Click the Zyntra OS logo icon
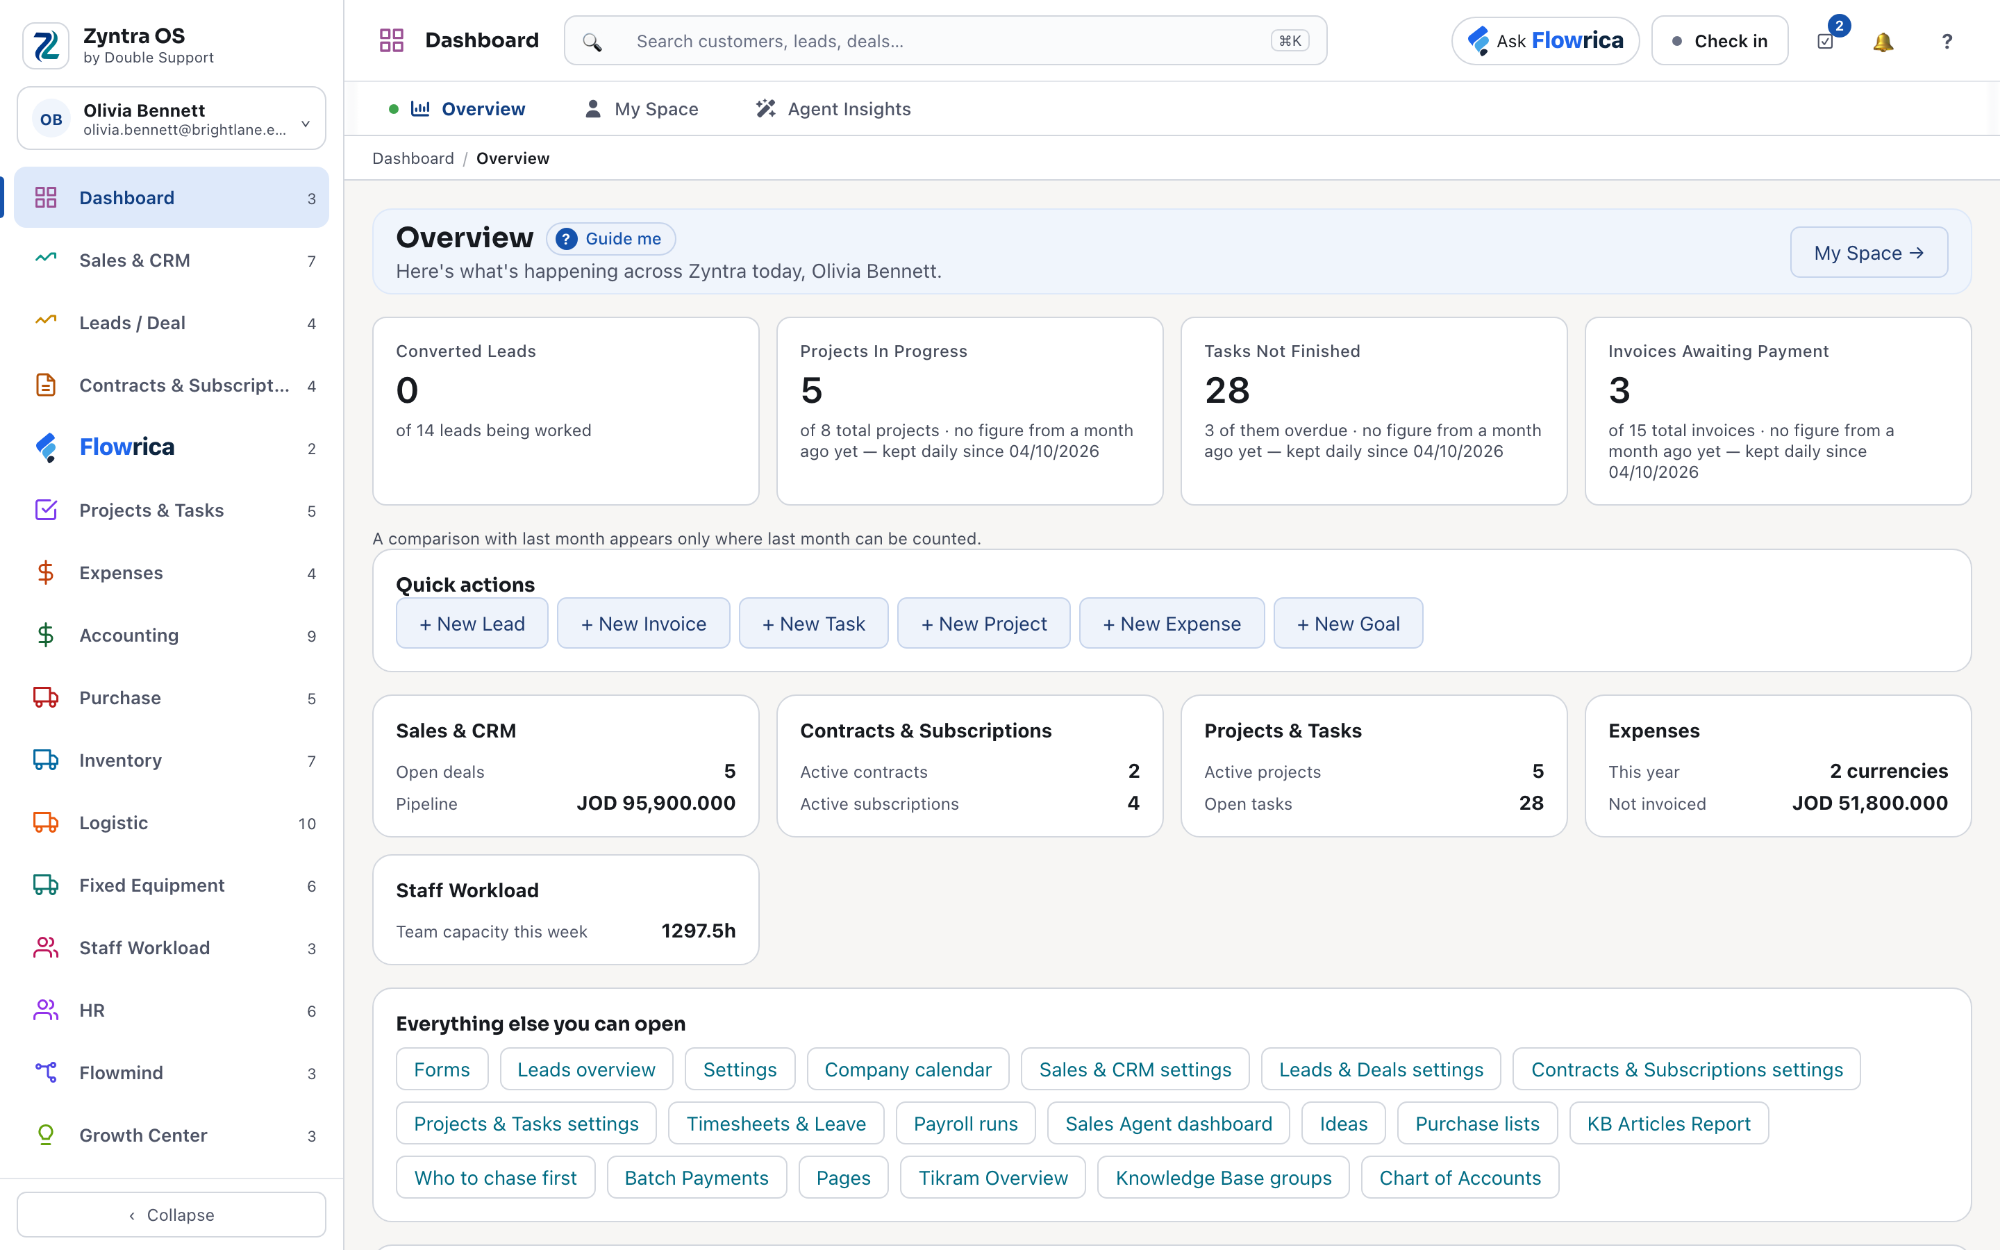This screenshot has height=1250, width=2000. (46, 45)
